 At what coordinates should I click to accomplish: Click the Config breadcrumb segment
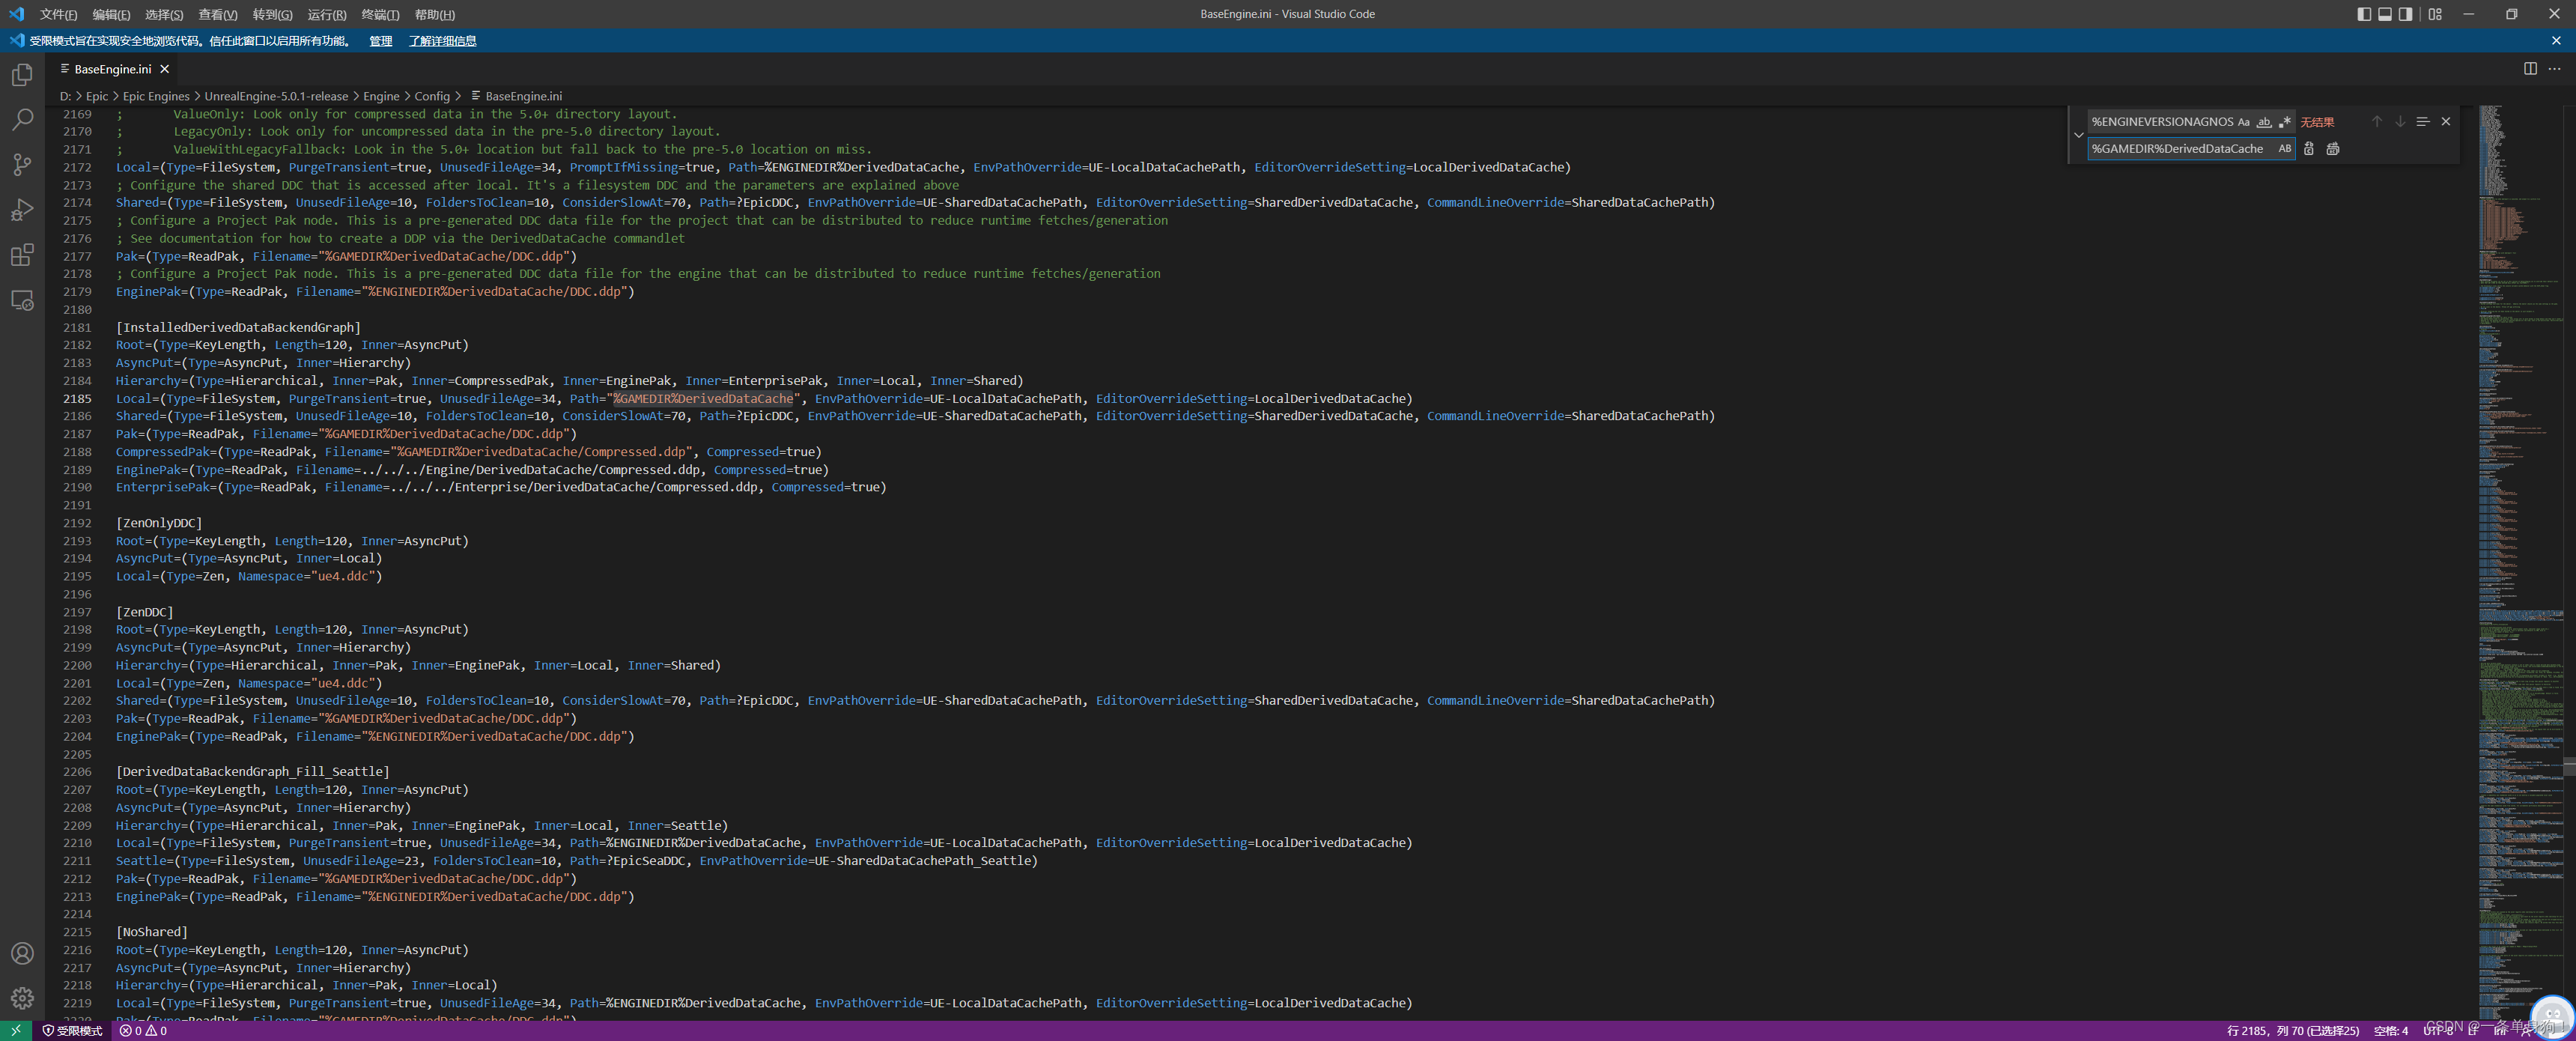(432, 97)
